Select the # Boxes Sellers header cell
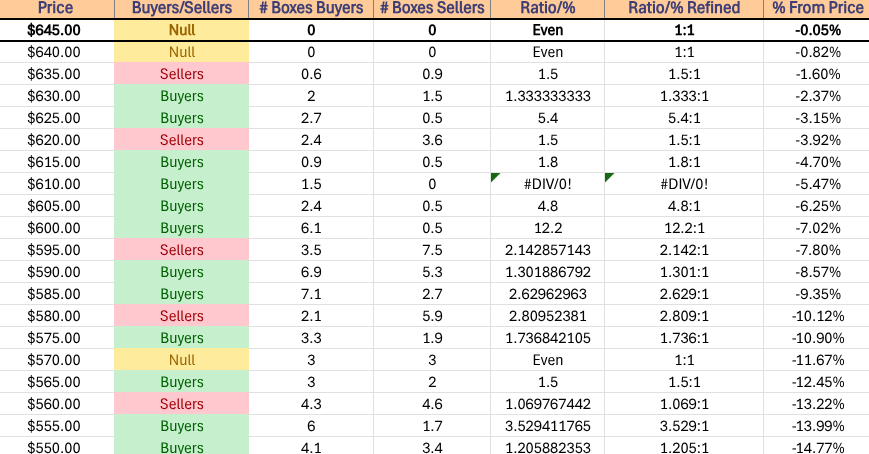This screenshot has height=454, width=869. tap(432, 8)
